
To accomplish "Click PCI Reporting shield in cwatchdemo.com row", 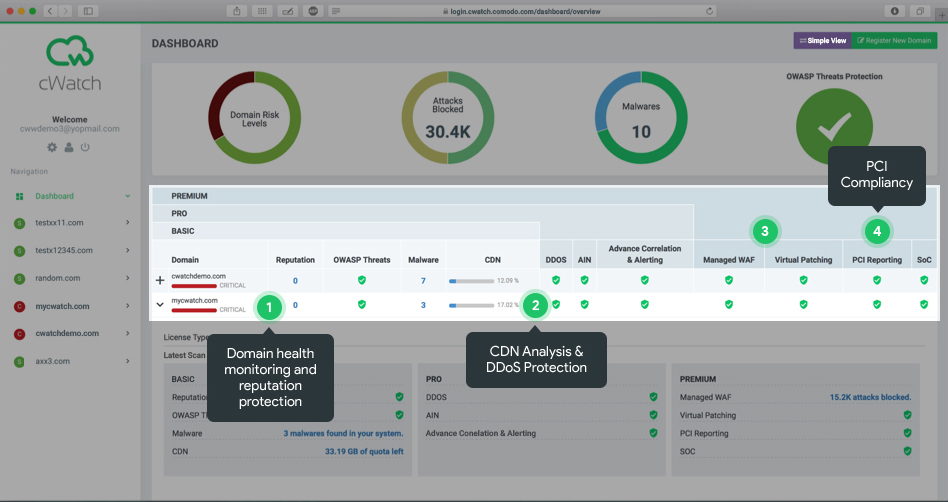I will click(877, 280).
